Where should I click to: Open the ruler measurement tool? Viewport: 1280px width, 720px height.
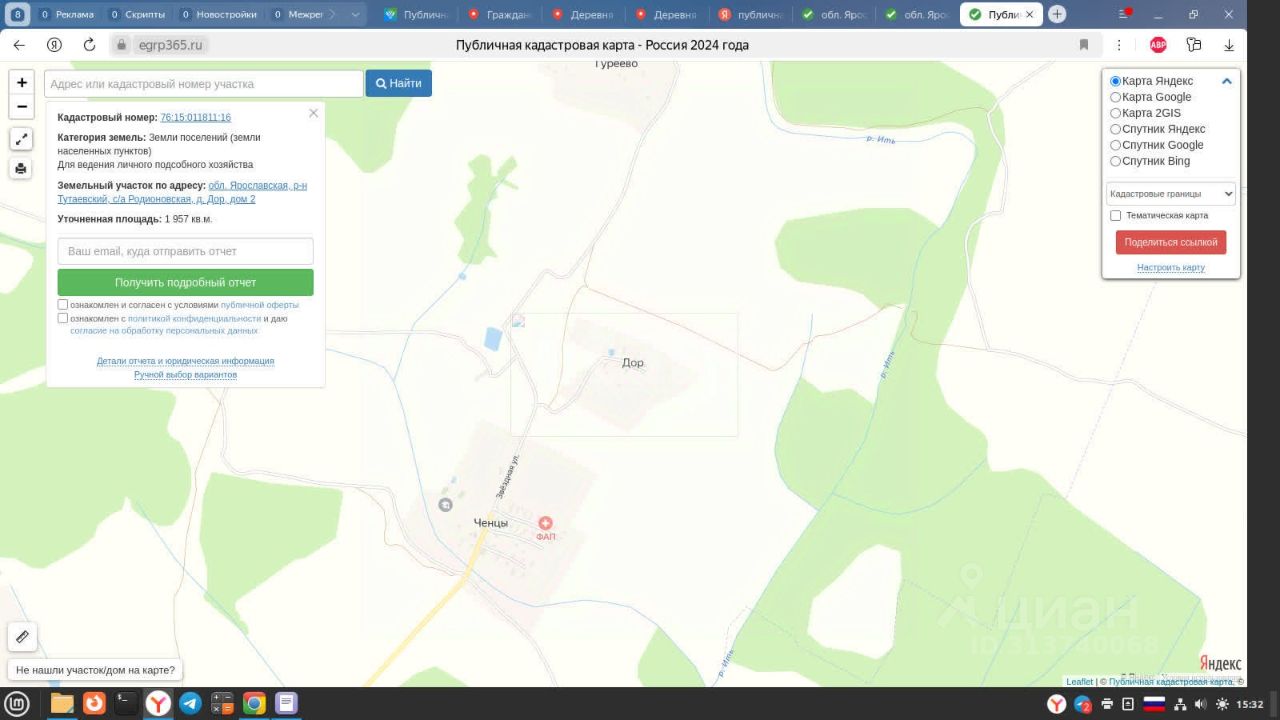tap(22, 636)
